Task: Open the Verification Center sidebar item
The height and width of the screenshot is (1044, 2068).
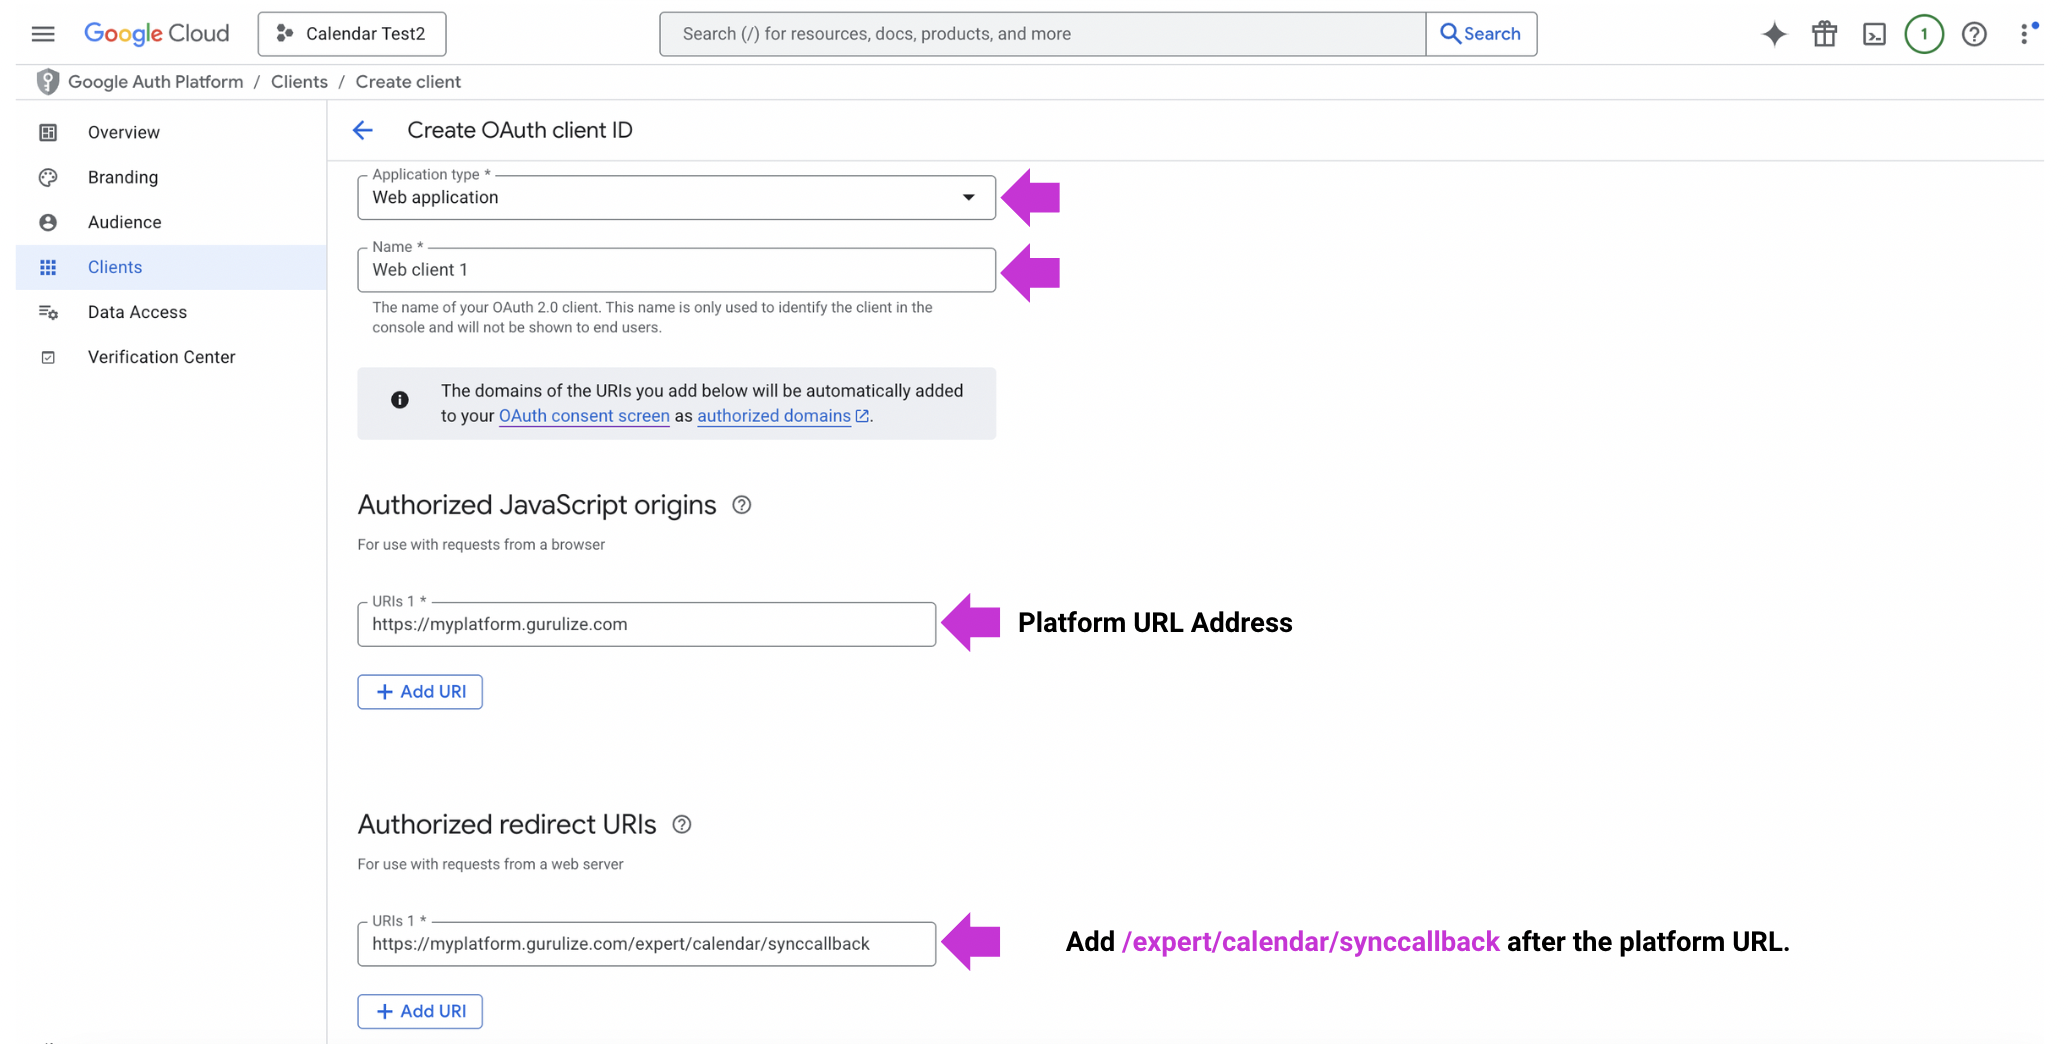Action: click(x=171, y=357)
